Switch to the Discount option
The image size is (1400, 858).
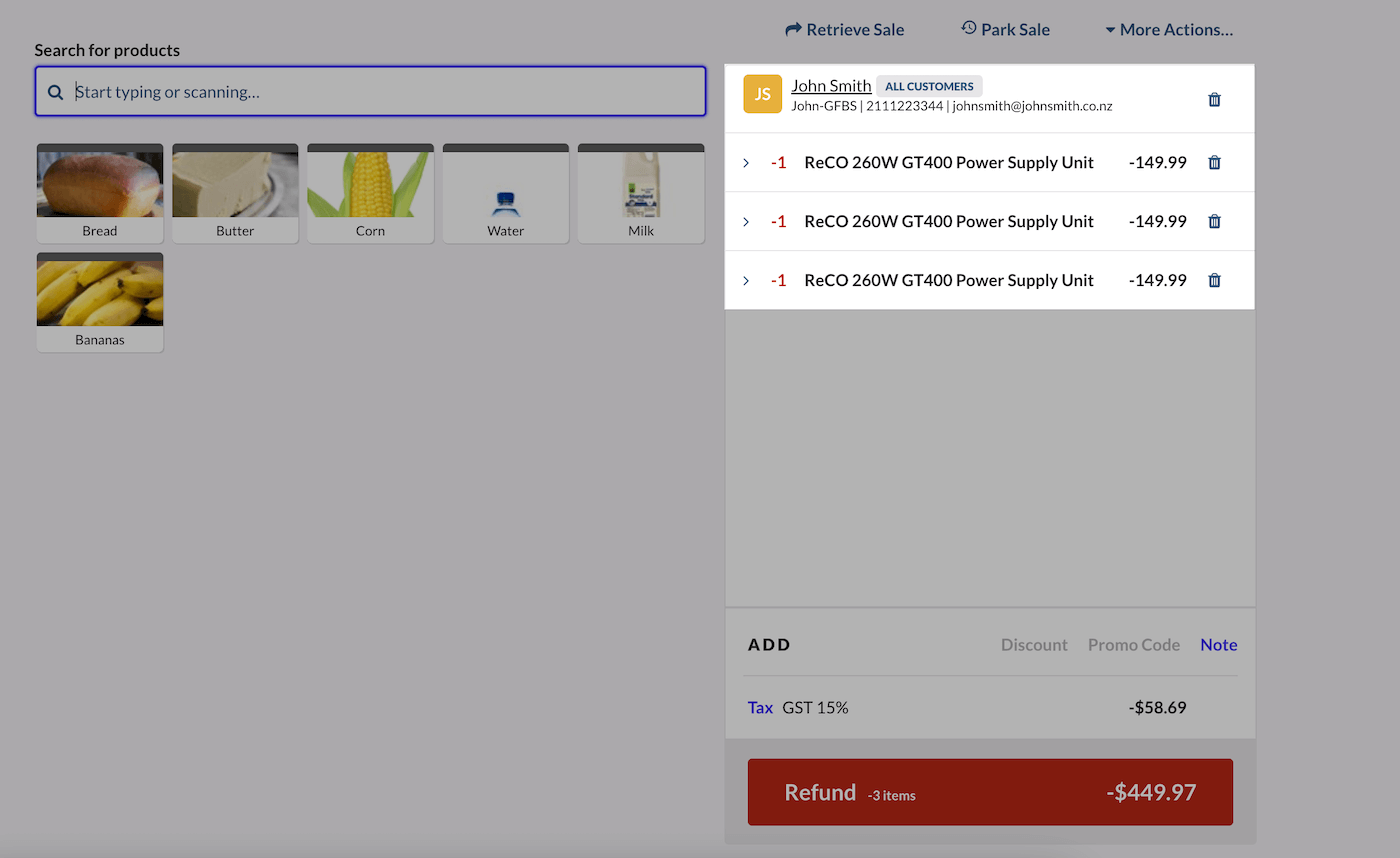coord(1034,645)
